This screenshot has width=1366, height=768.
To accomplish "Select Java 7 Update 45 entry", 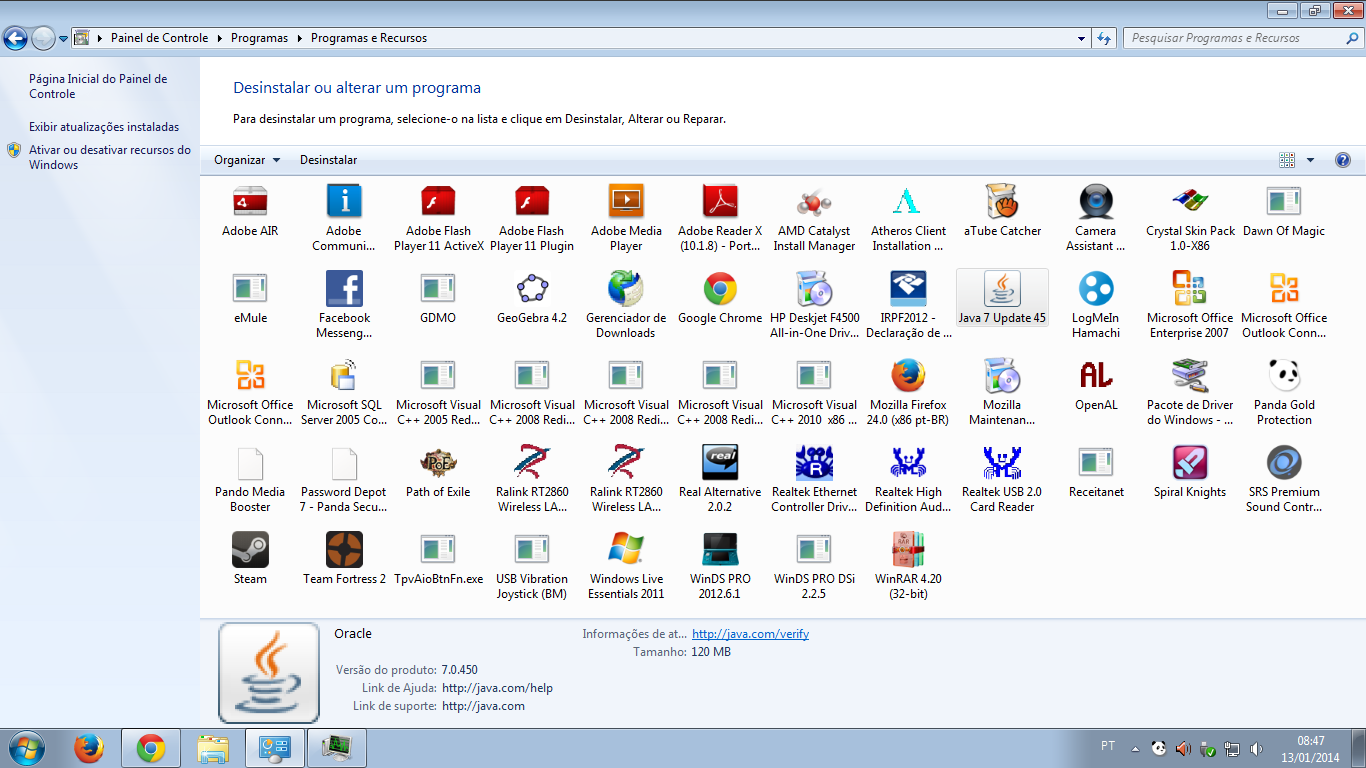I will coord(1002,298).
